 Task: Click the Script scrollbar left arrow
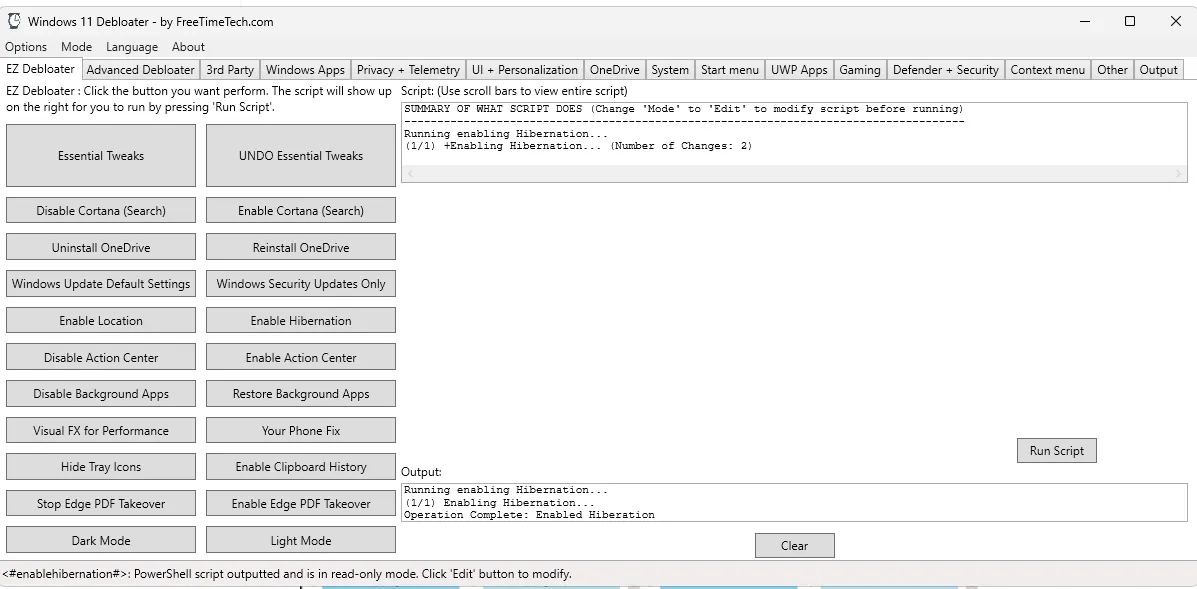[409, 174]
